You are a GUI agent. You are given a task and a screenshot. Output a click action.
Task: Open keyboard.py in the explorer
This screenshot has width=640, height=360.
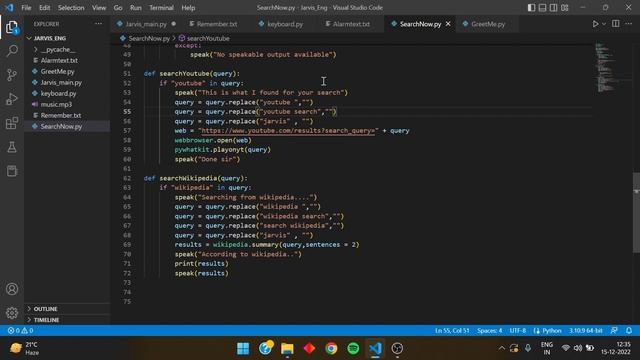coord(58,93)
